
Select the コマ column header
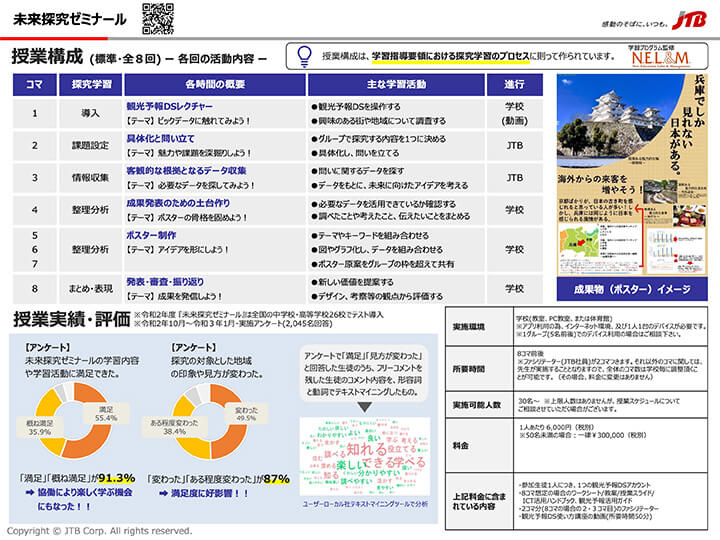tap(34, 84)
